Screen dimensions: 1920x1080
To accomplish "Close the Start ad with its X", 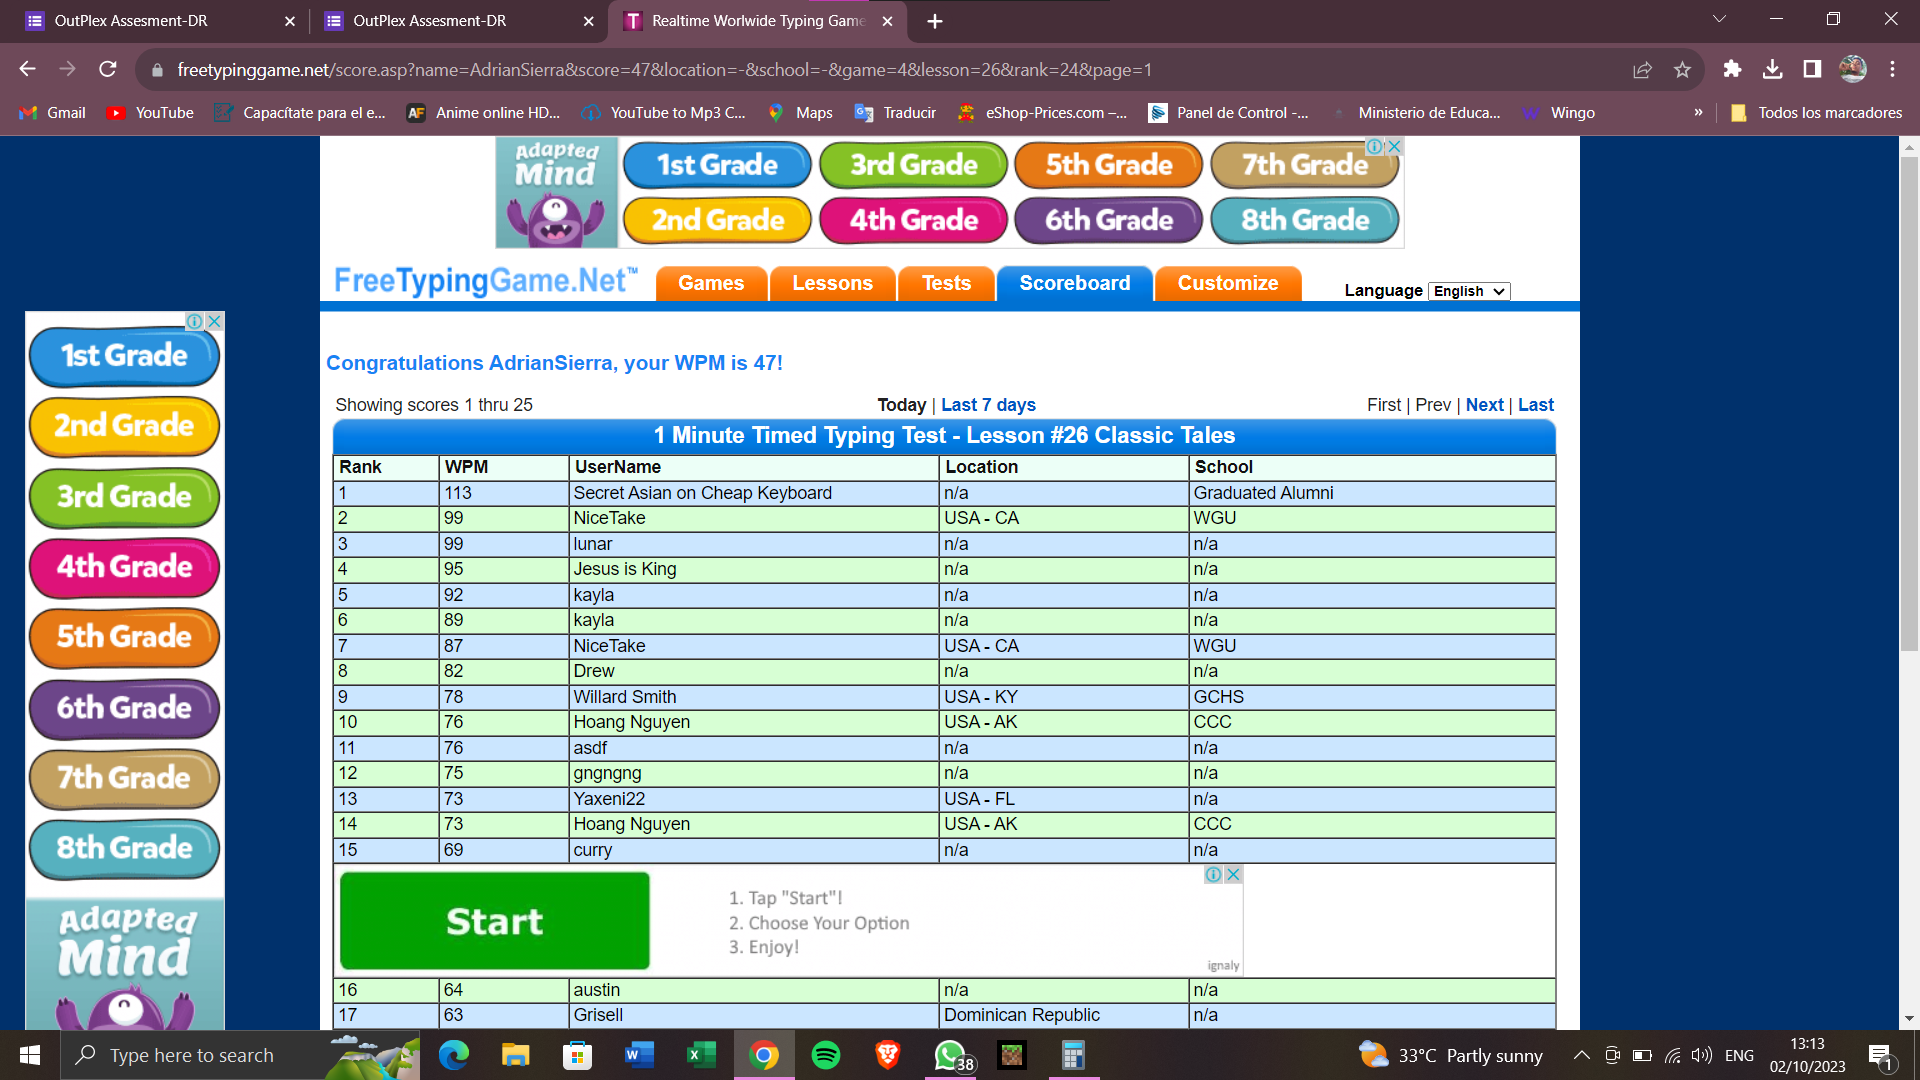I will 1234,874.
